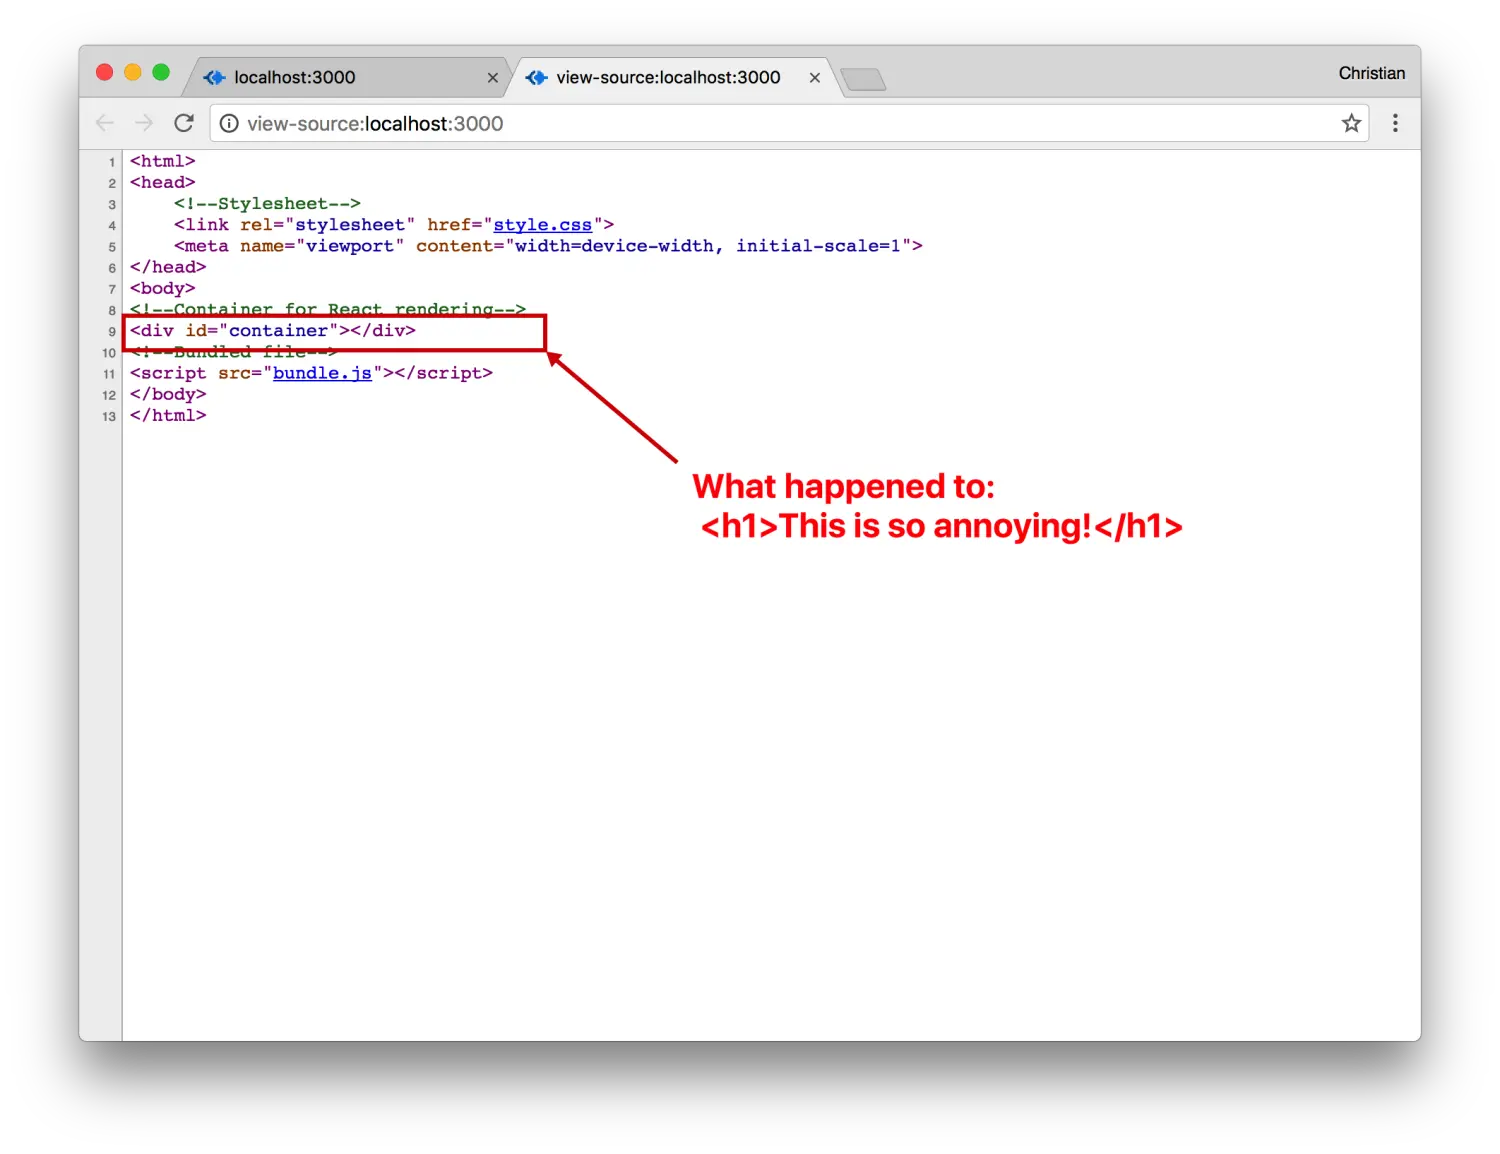Click the view-source tab favicon
This screenshot has width=1500, height=1154.
[536, 77]
